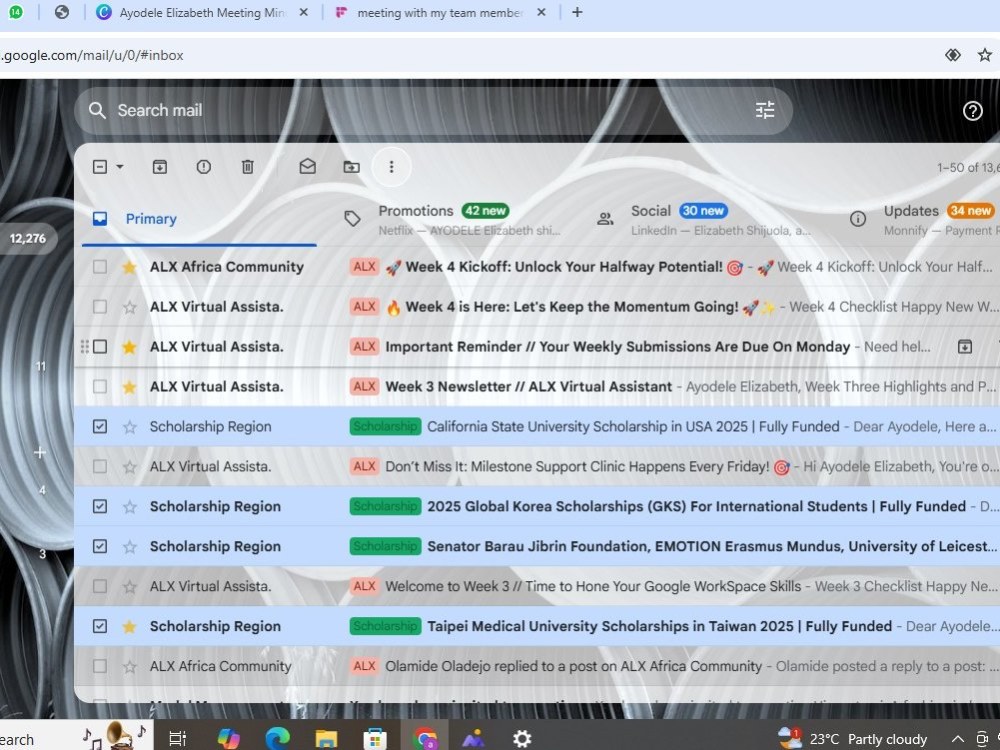Image resolution: width=1000 pixels, height=750 pixels.
Task: Click the browser extension diamond icon in address bar
Action: tap(952, 55)
